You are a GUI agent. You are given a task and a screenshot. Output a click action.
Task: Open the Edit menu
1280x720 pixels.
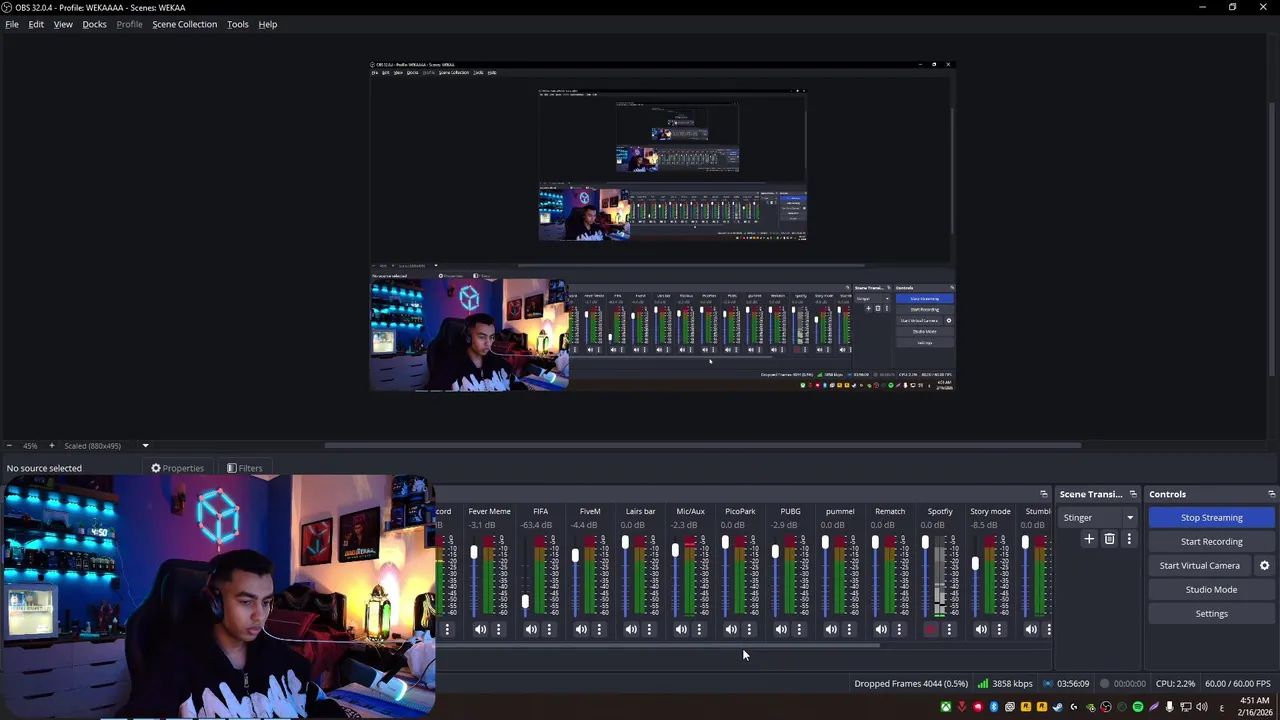(x=36, y=24)
